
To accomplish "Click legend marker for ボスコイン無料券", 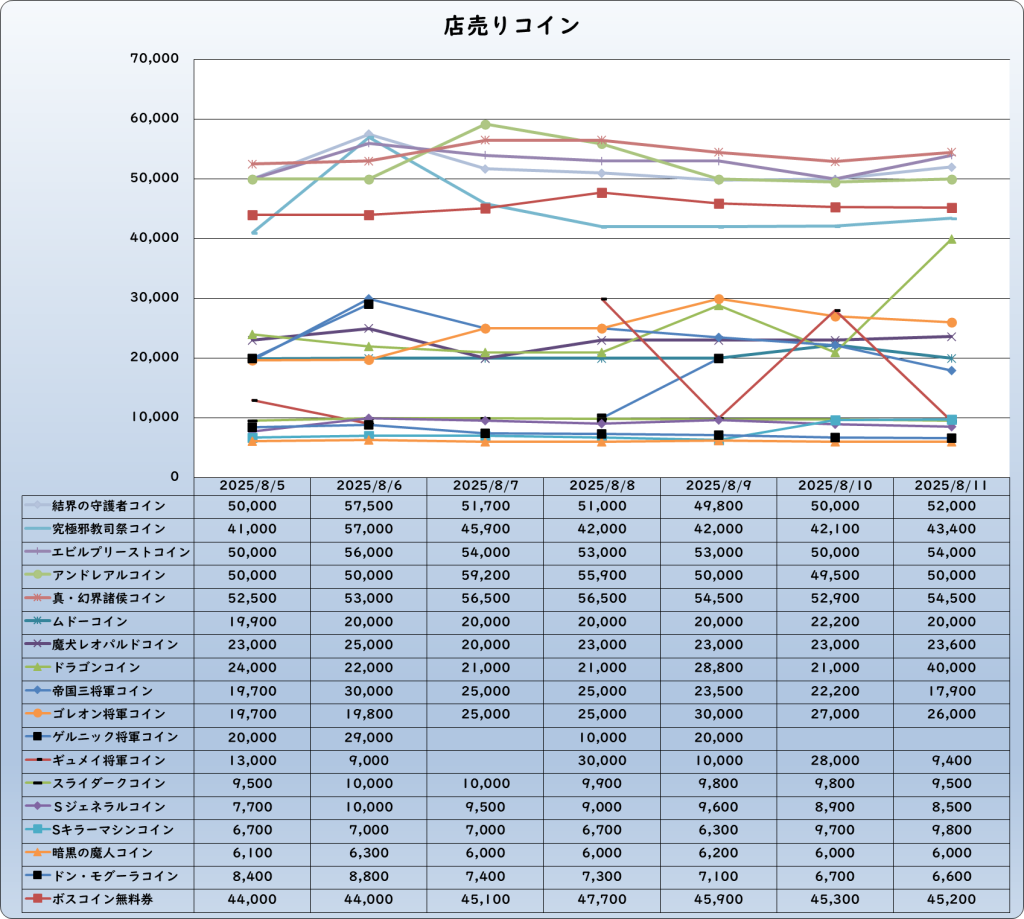I will [37, 899].
